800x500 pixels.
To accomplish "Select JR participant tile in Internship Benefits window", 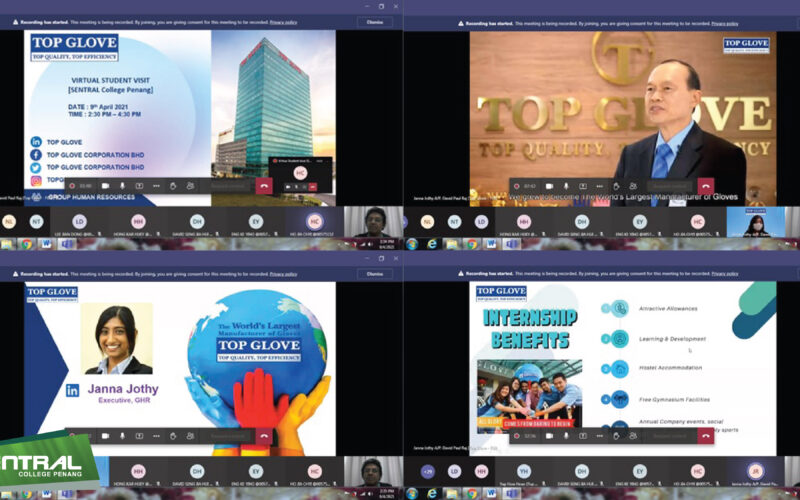I will (756, 472).
